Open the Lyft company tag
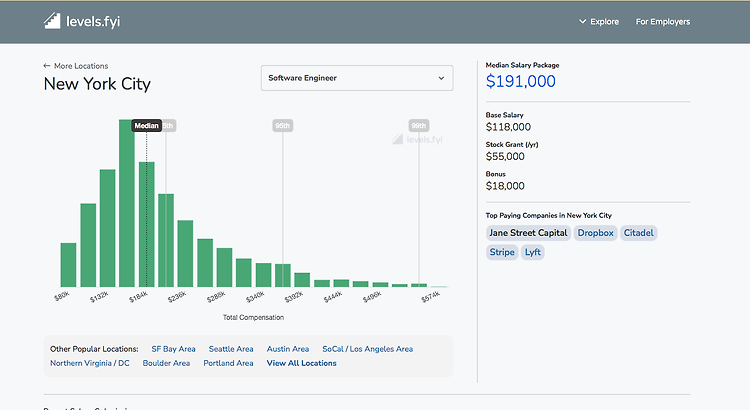 pos(532,252)
